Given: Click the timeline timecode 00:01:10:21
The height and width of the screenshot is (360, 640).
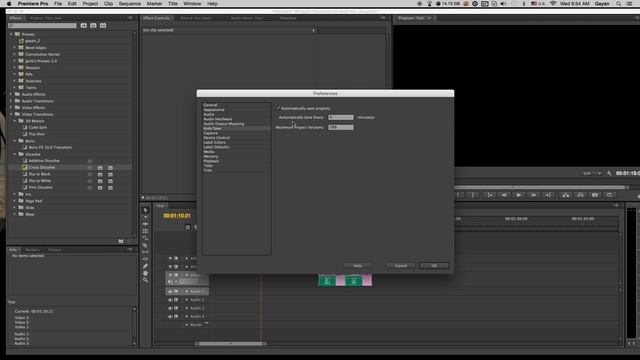Looking at the screenshot, I should point(177,216).
